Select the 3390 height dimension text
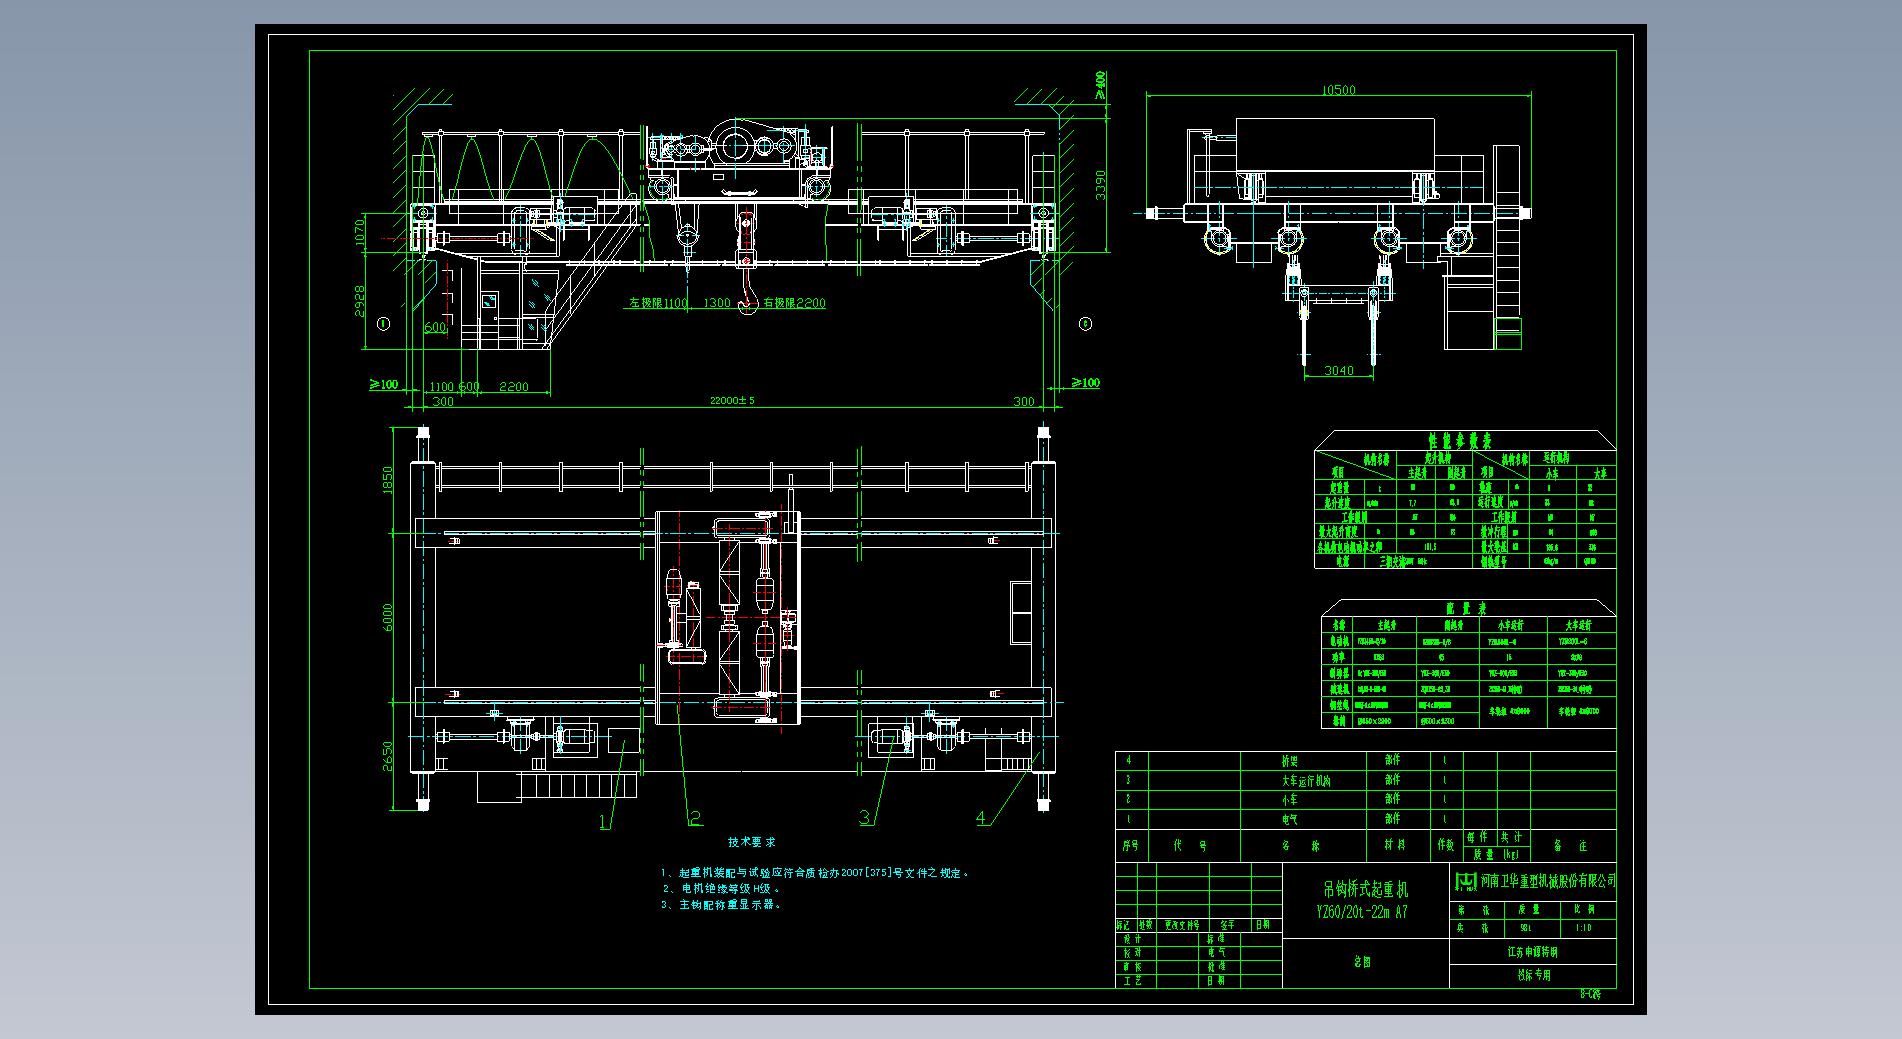 (x=1100, y=185)
